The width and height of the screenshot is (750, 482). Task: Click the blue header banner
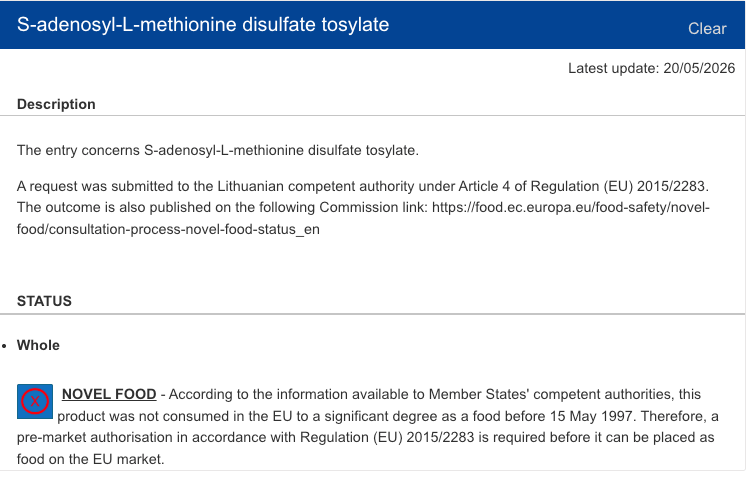372,25
